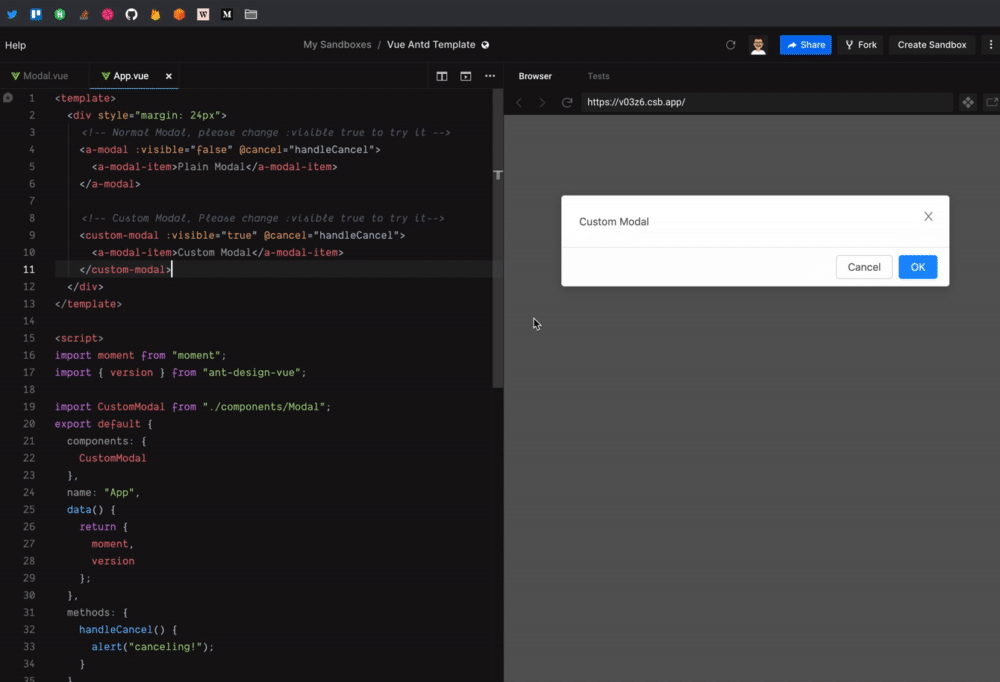Click the Share button
The height and width of the screenshot is (682, 1000).
[x=805, y=45]
